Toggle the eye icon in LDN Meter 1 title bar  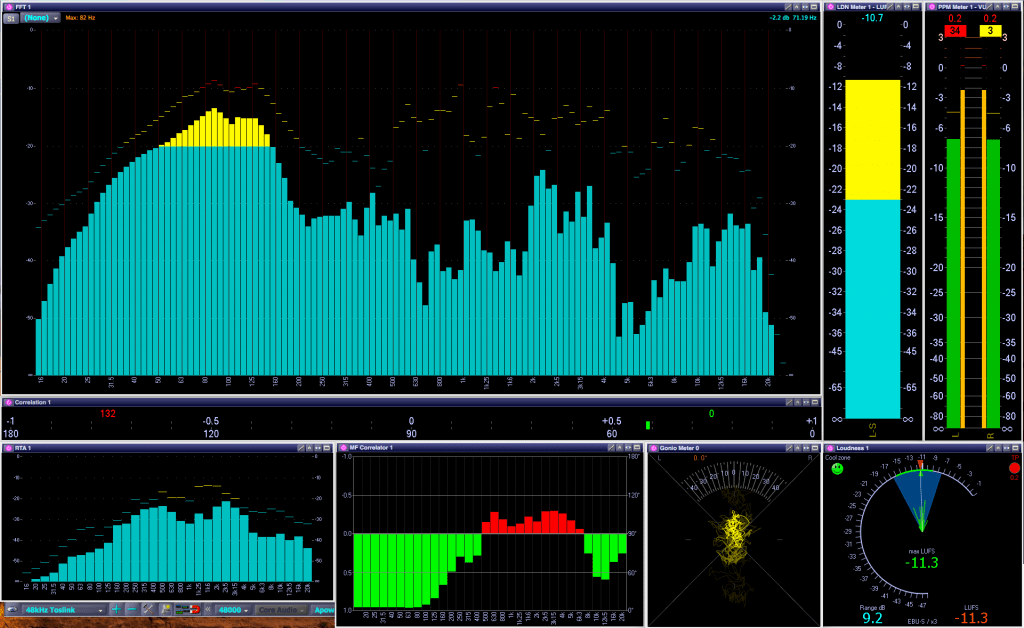(x=907, y=7)
